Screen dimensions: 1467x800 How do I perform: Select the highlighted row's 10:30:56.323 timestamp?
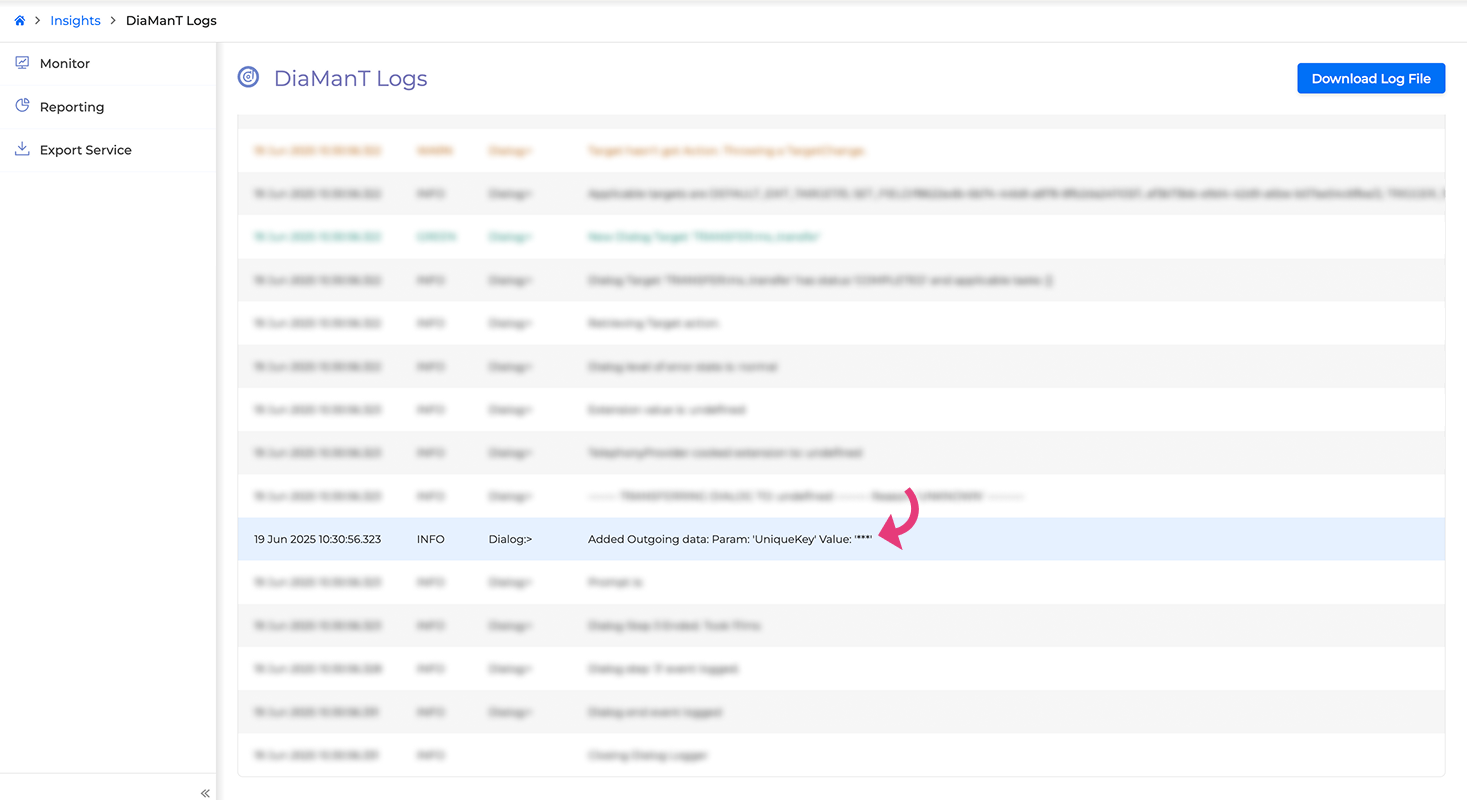[317, 539]
